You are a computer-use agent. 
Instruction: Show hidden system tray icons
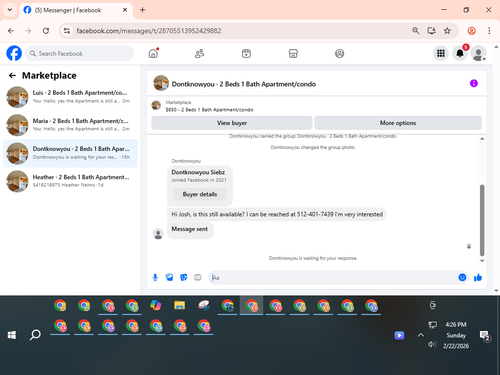pos(421,335)
